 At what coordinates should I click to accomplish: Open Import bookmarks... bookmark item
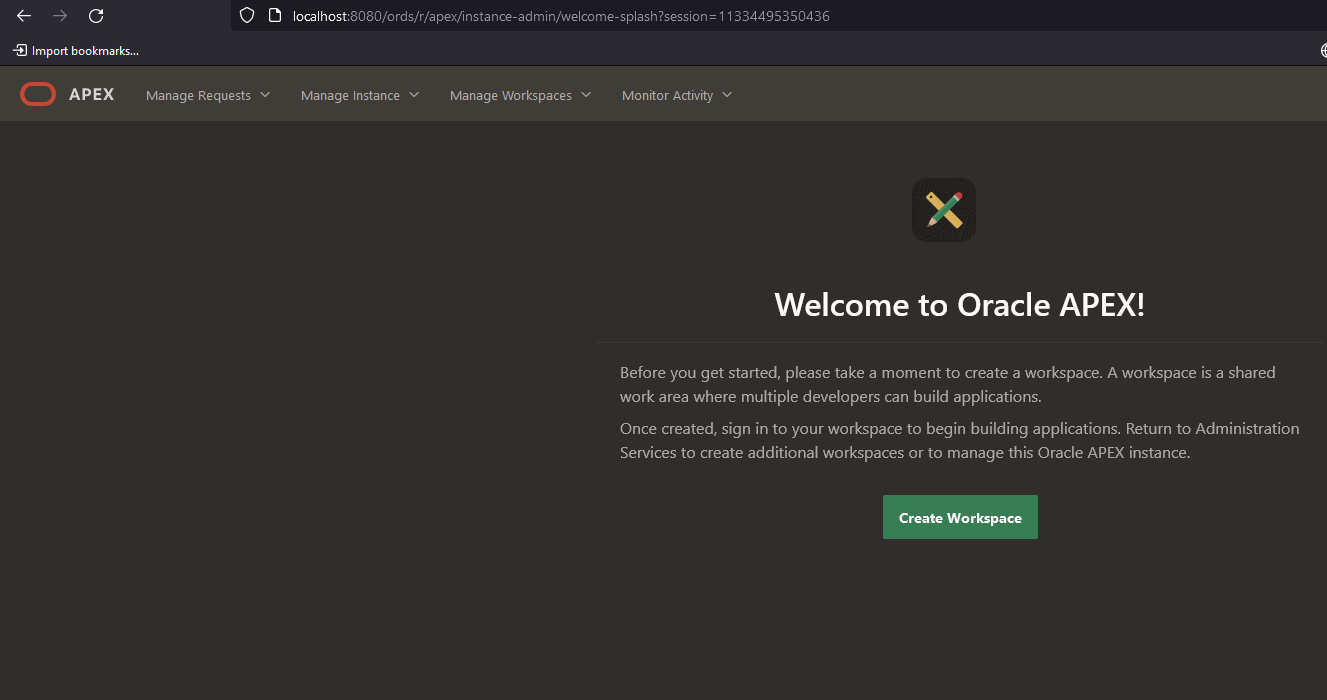click(x=76, y=50)
